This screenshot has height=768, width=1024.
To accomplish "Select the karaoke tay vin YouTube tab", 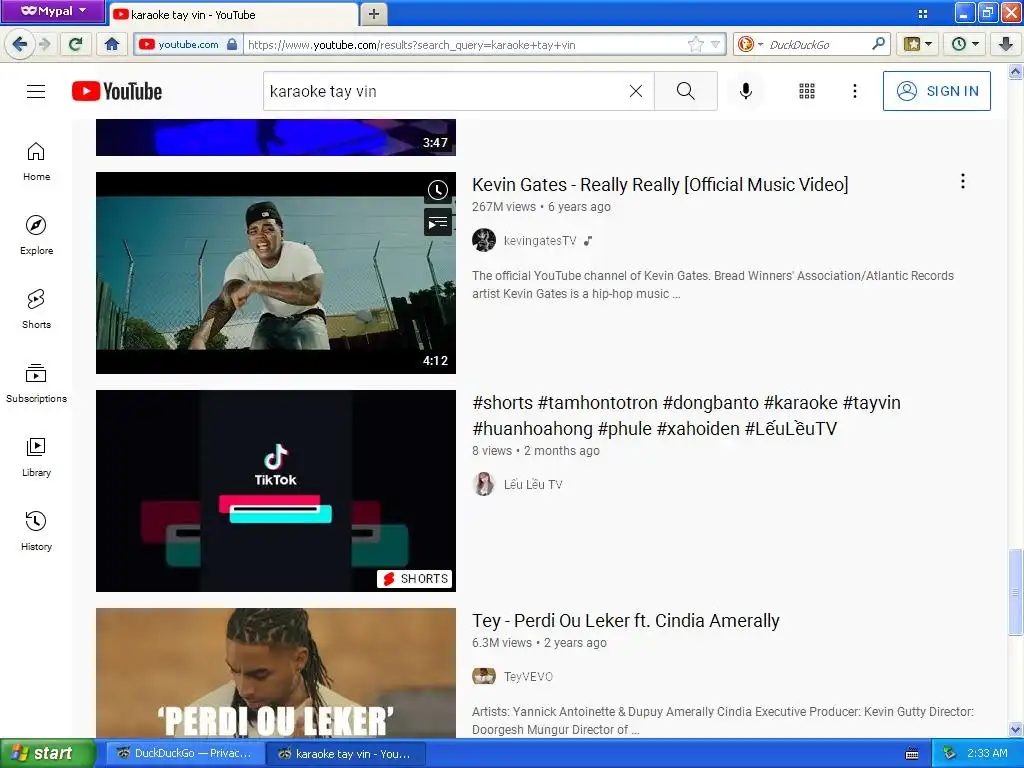I will pos(232,14).
